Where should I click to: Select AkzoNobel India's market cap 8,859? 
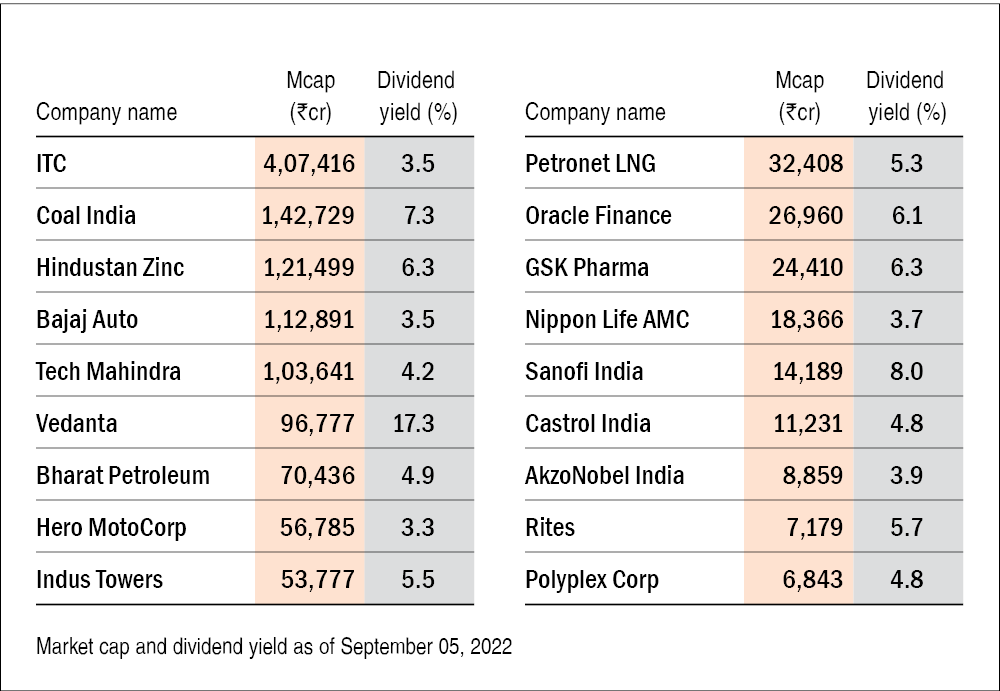(812, 475)
